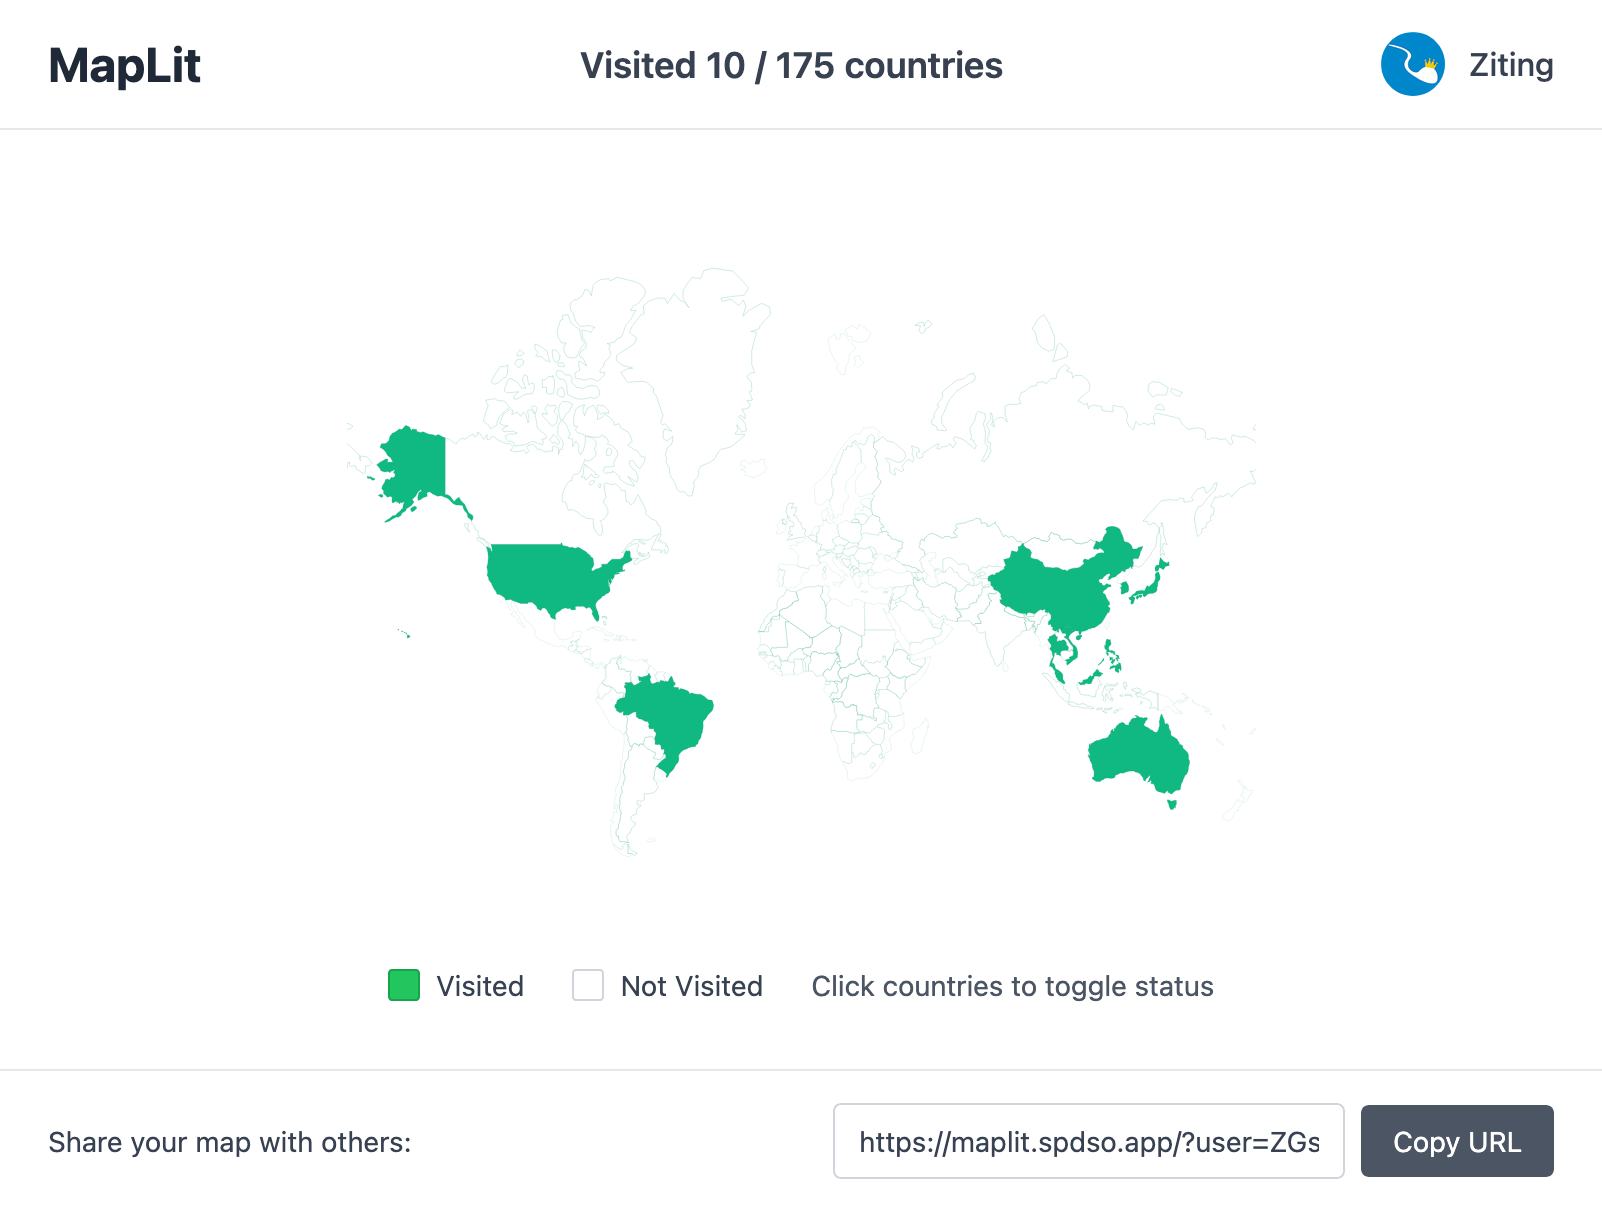Screen dimensions: 1602x1212
Task: Click the green Visited legend swatch
Action: 404,985
